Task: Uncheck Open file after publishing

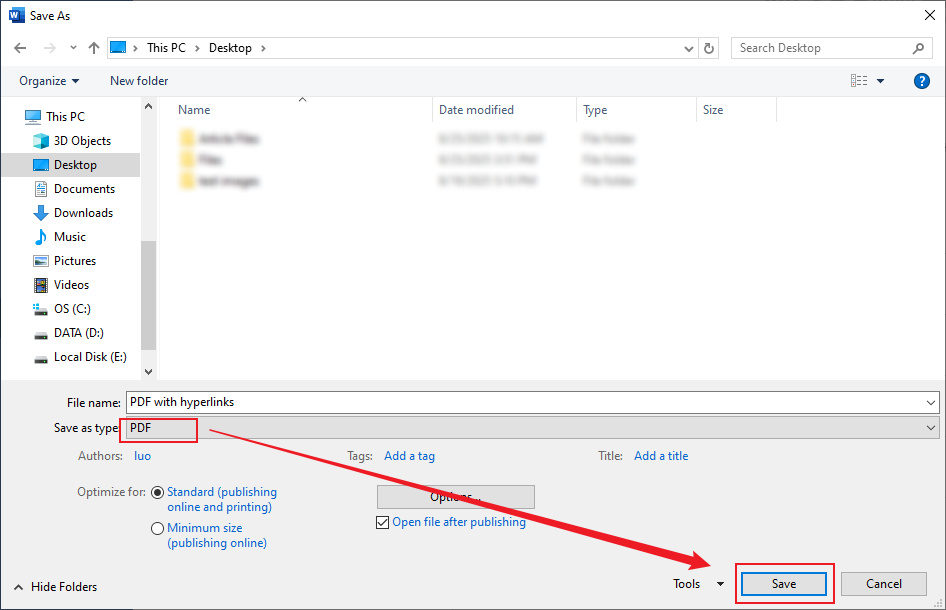Action: pyautogui.click(x=382, y=522)
